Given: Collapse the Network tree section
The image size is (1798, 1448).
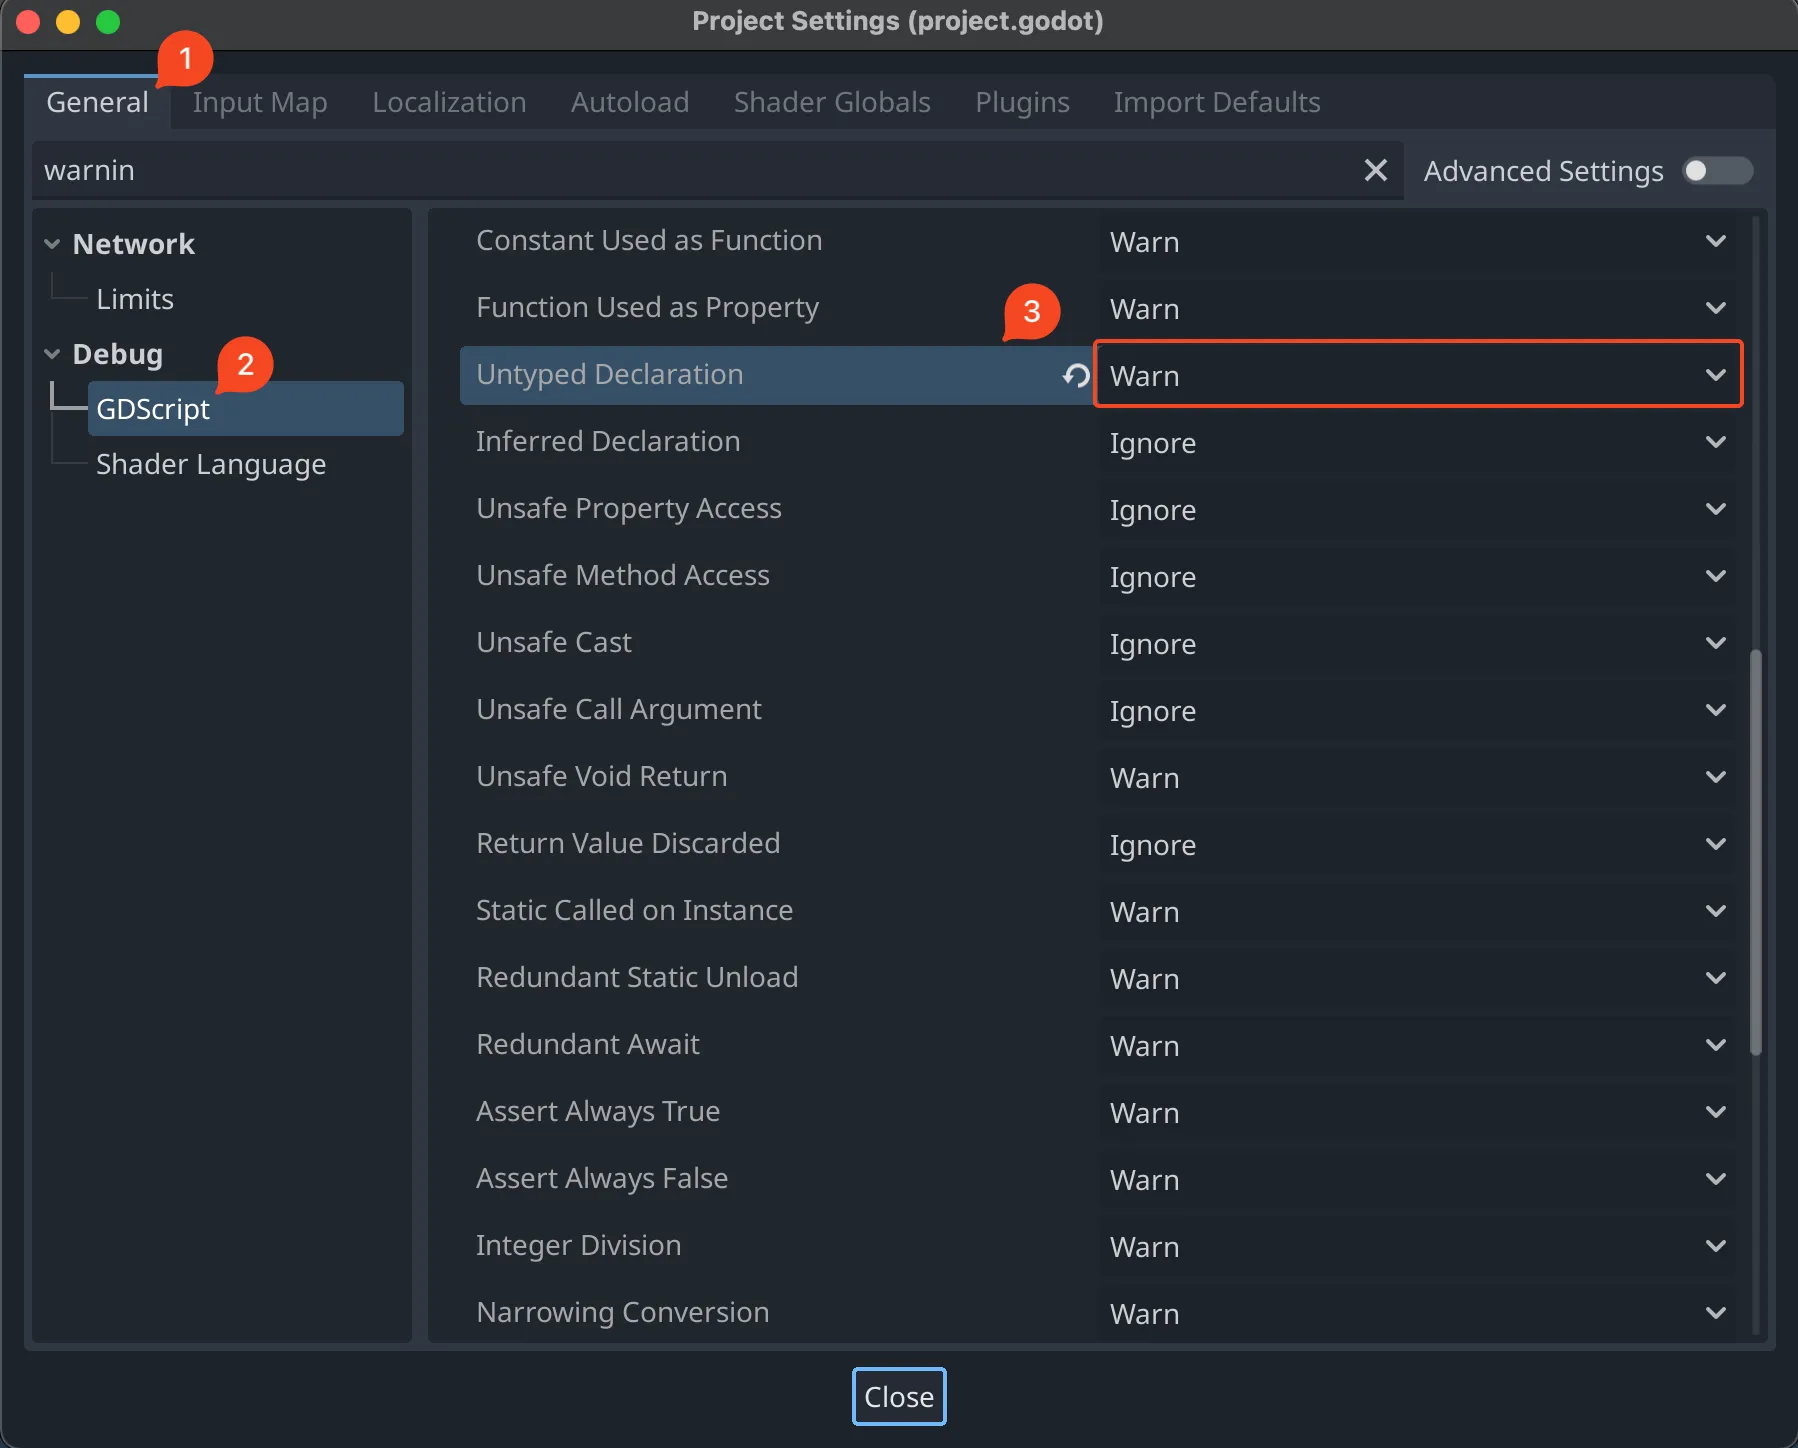Looking at the screenshot, I should [x=52, y=244].
